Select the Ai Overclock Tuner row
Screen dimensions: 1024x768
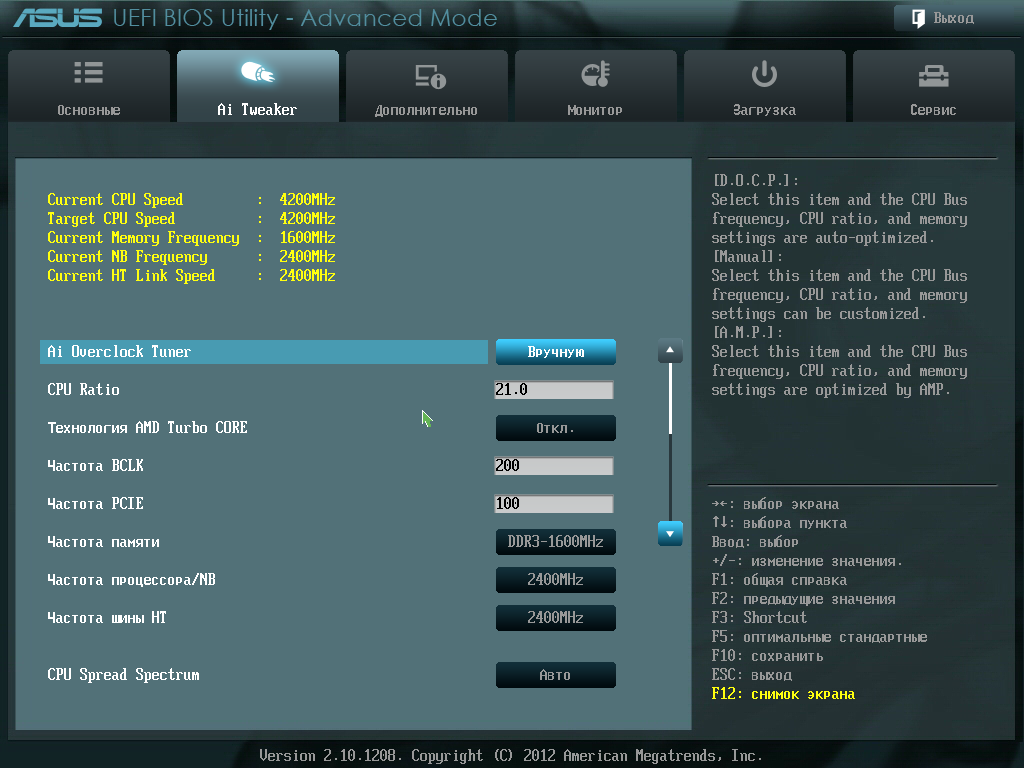pos(264,352)
